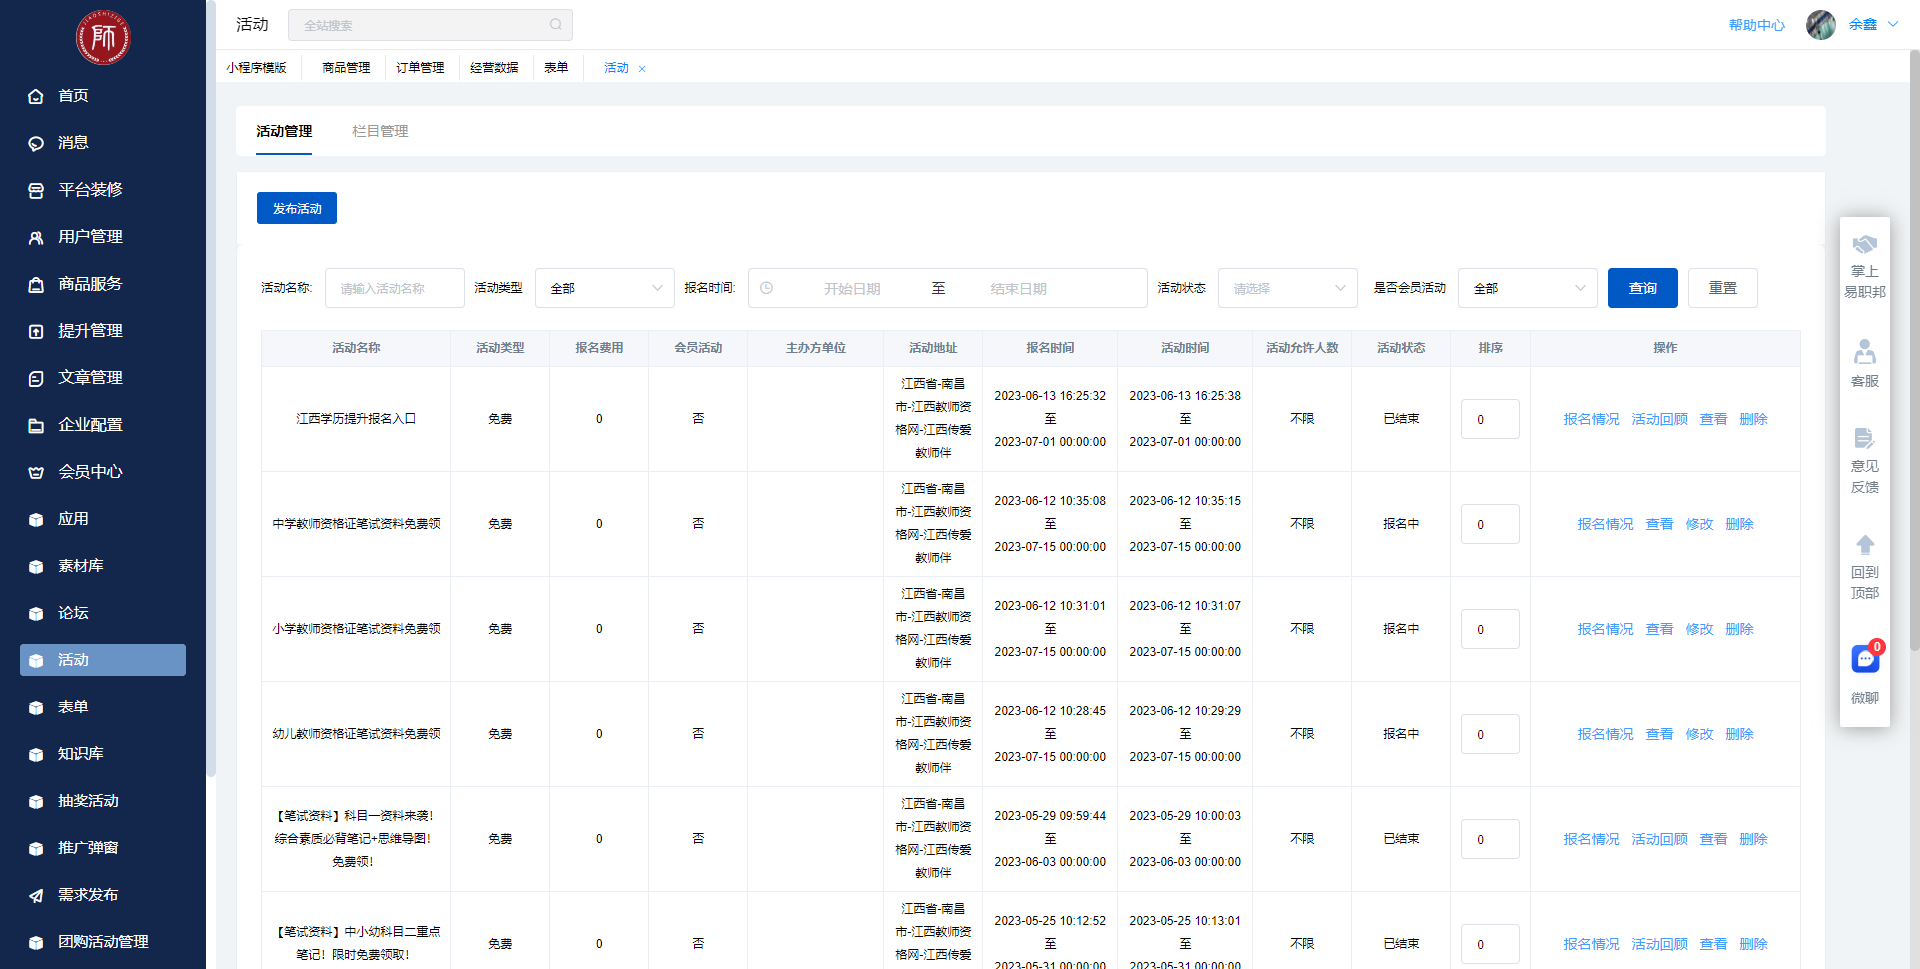Open the customer service agent icon
This screenshot has height=969, width=1920.
[1865, 352]
